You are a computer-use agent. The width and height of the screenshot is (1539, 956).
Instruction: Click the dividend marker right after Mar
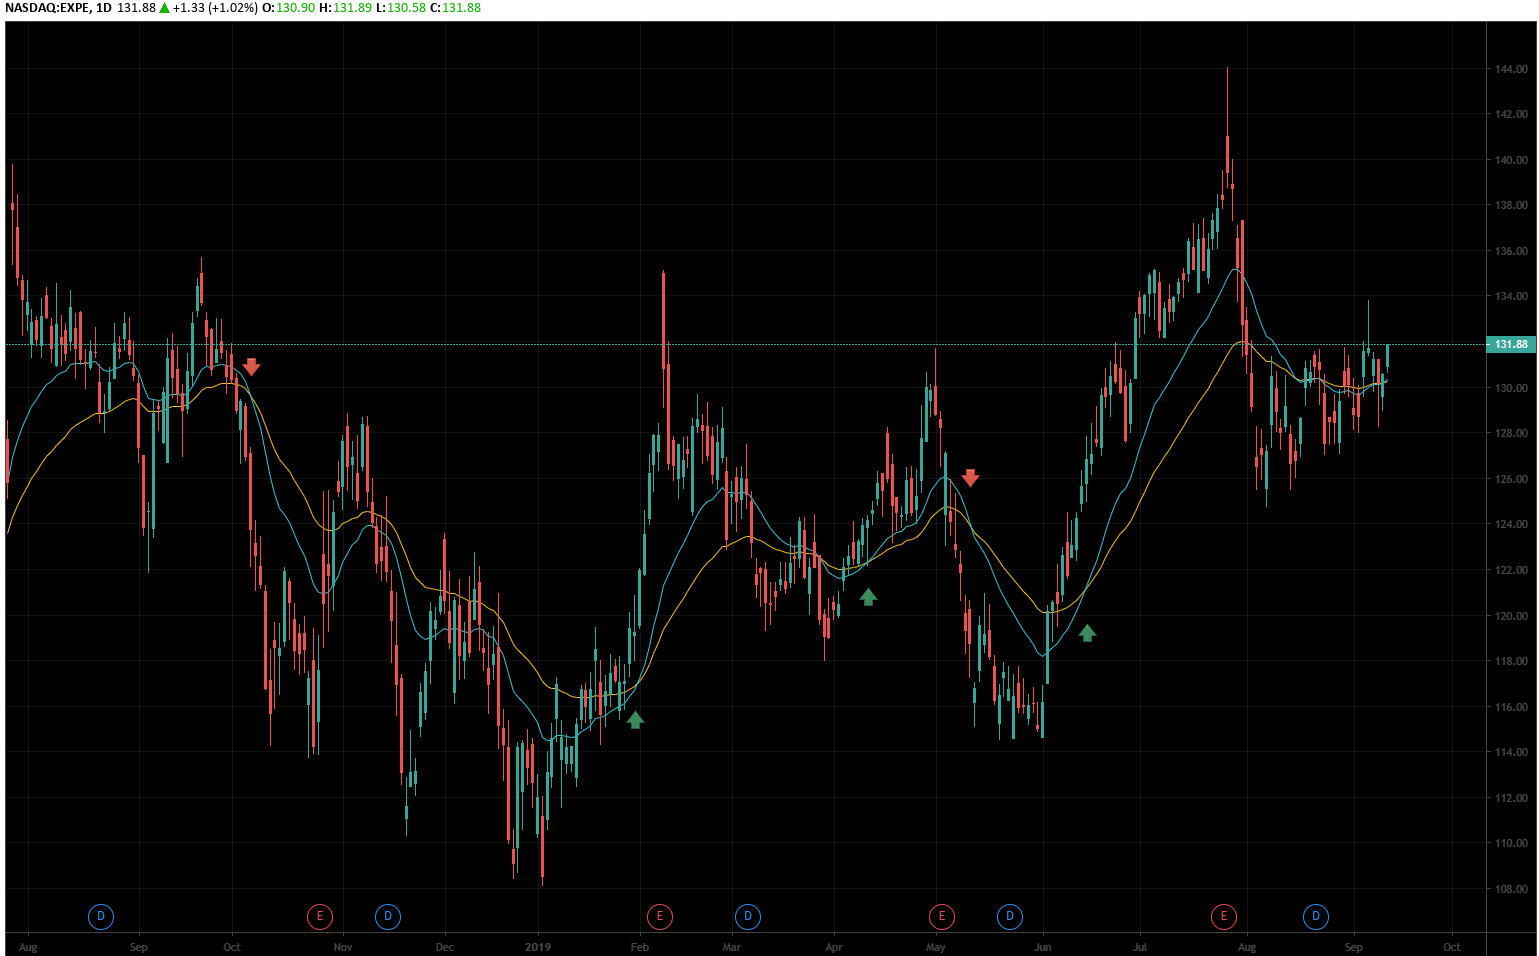pos(748,916)
